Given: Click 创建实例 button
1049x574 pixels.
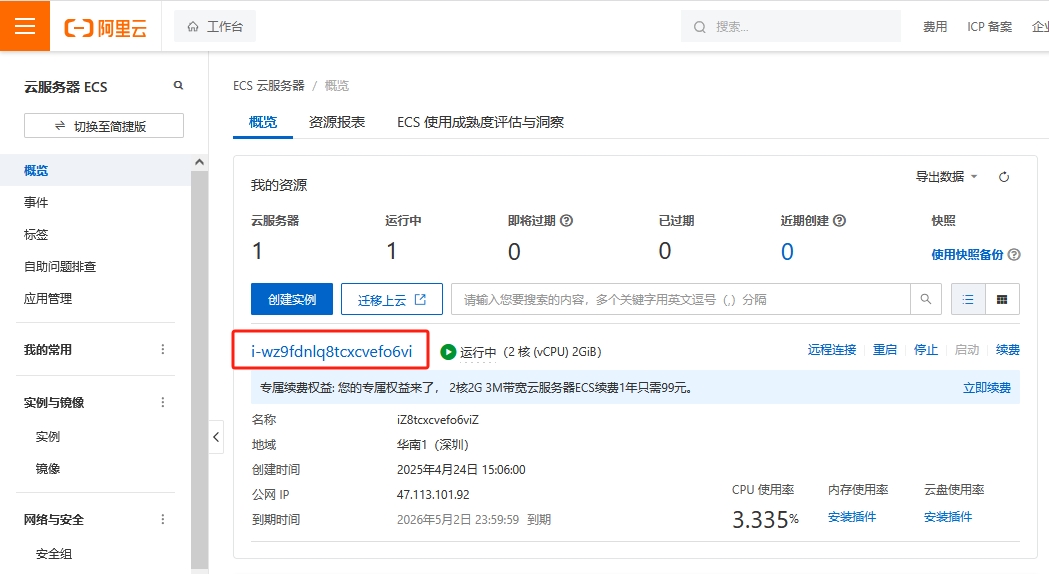Looking at the screenshot, I should (292, 299).
